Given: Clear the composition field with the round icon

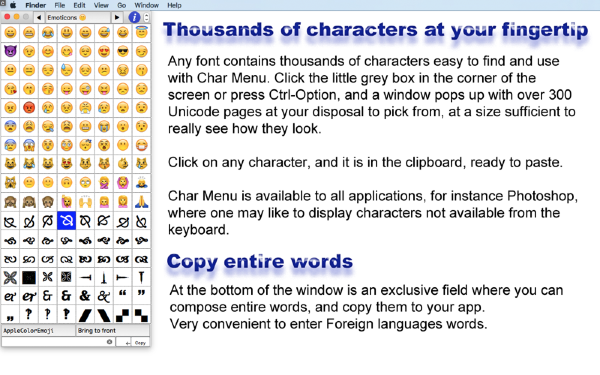Looking at the screenshot, I should [x=109, y=342].
